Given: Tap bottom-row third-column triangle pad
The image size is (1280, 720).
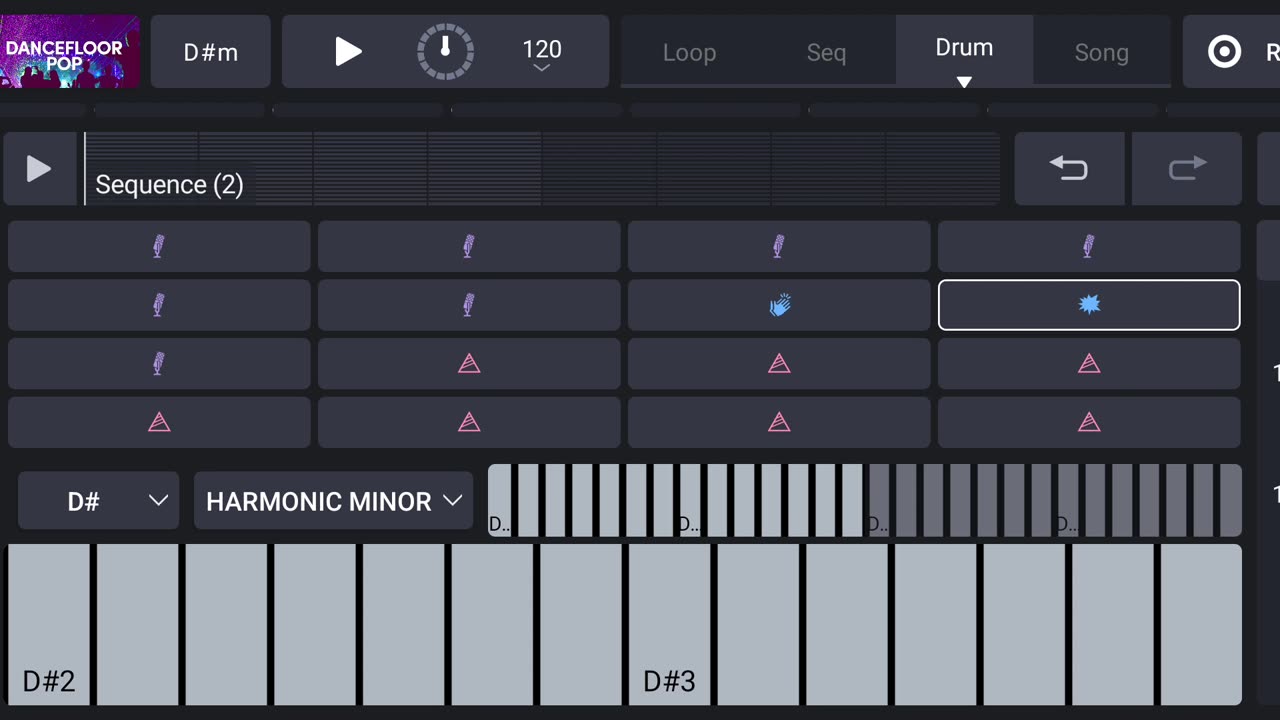Looking at the screenshot, I should [x=779, y=422].
